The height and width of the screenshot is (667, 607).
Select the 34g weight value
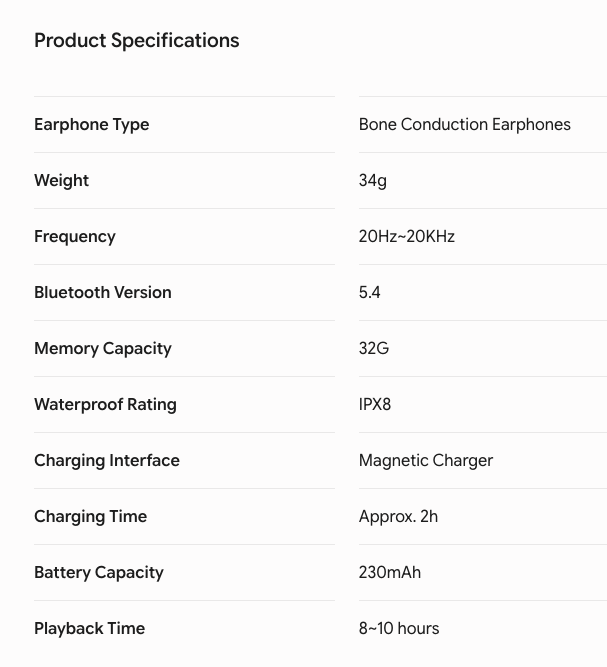click(x=373, y=181)
